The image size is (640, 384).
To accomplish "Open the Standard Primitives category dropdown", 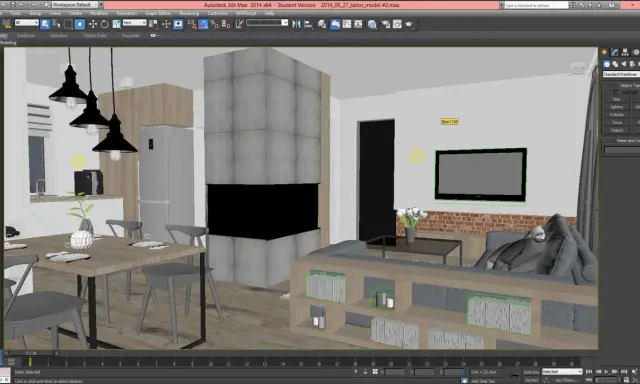I will coord(621,74).
